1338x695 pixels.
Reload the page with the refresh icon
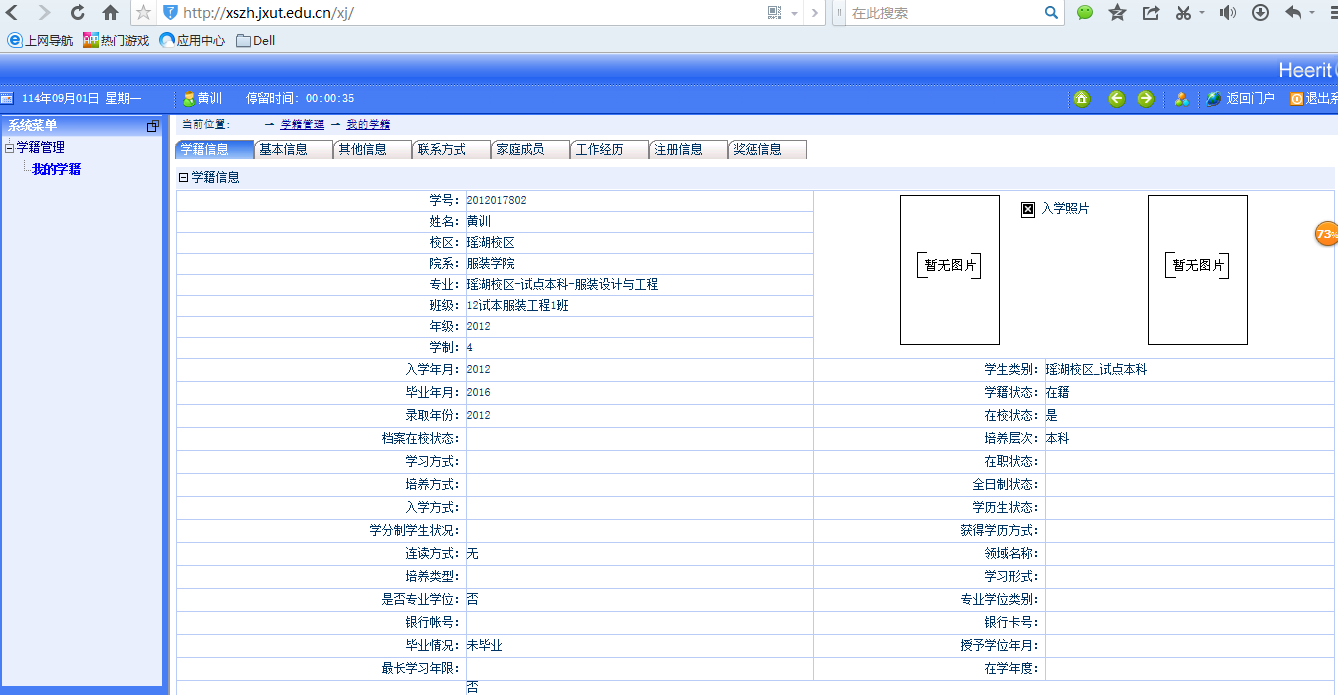(x=77, y=13)
